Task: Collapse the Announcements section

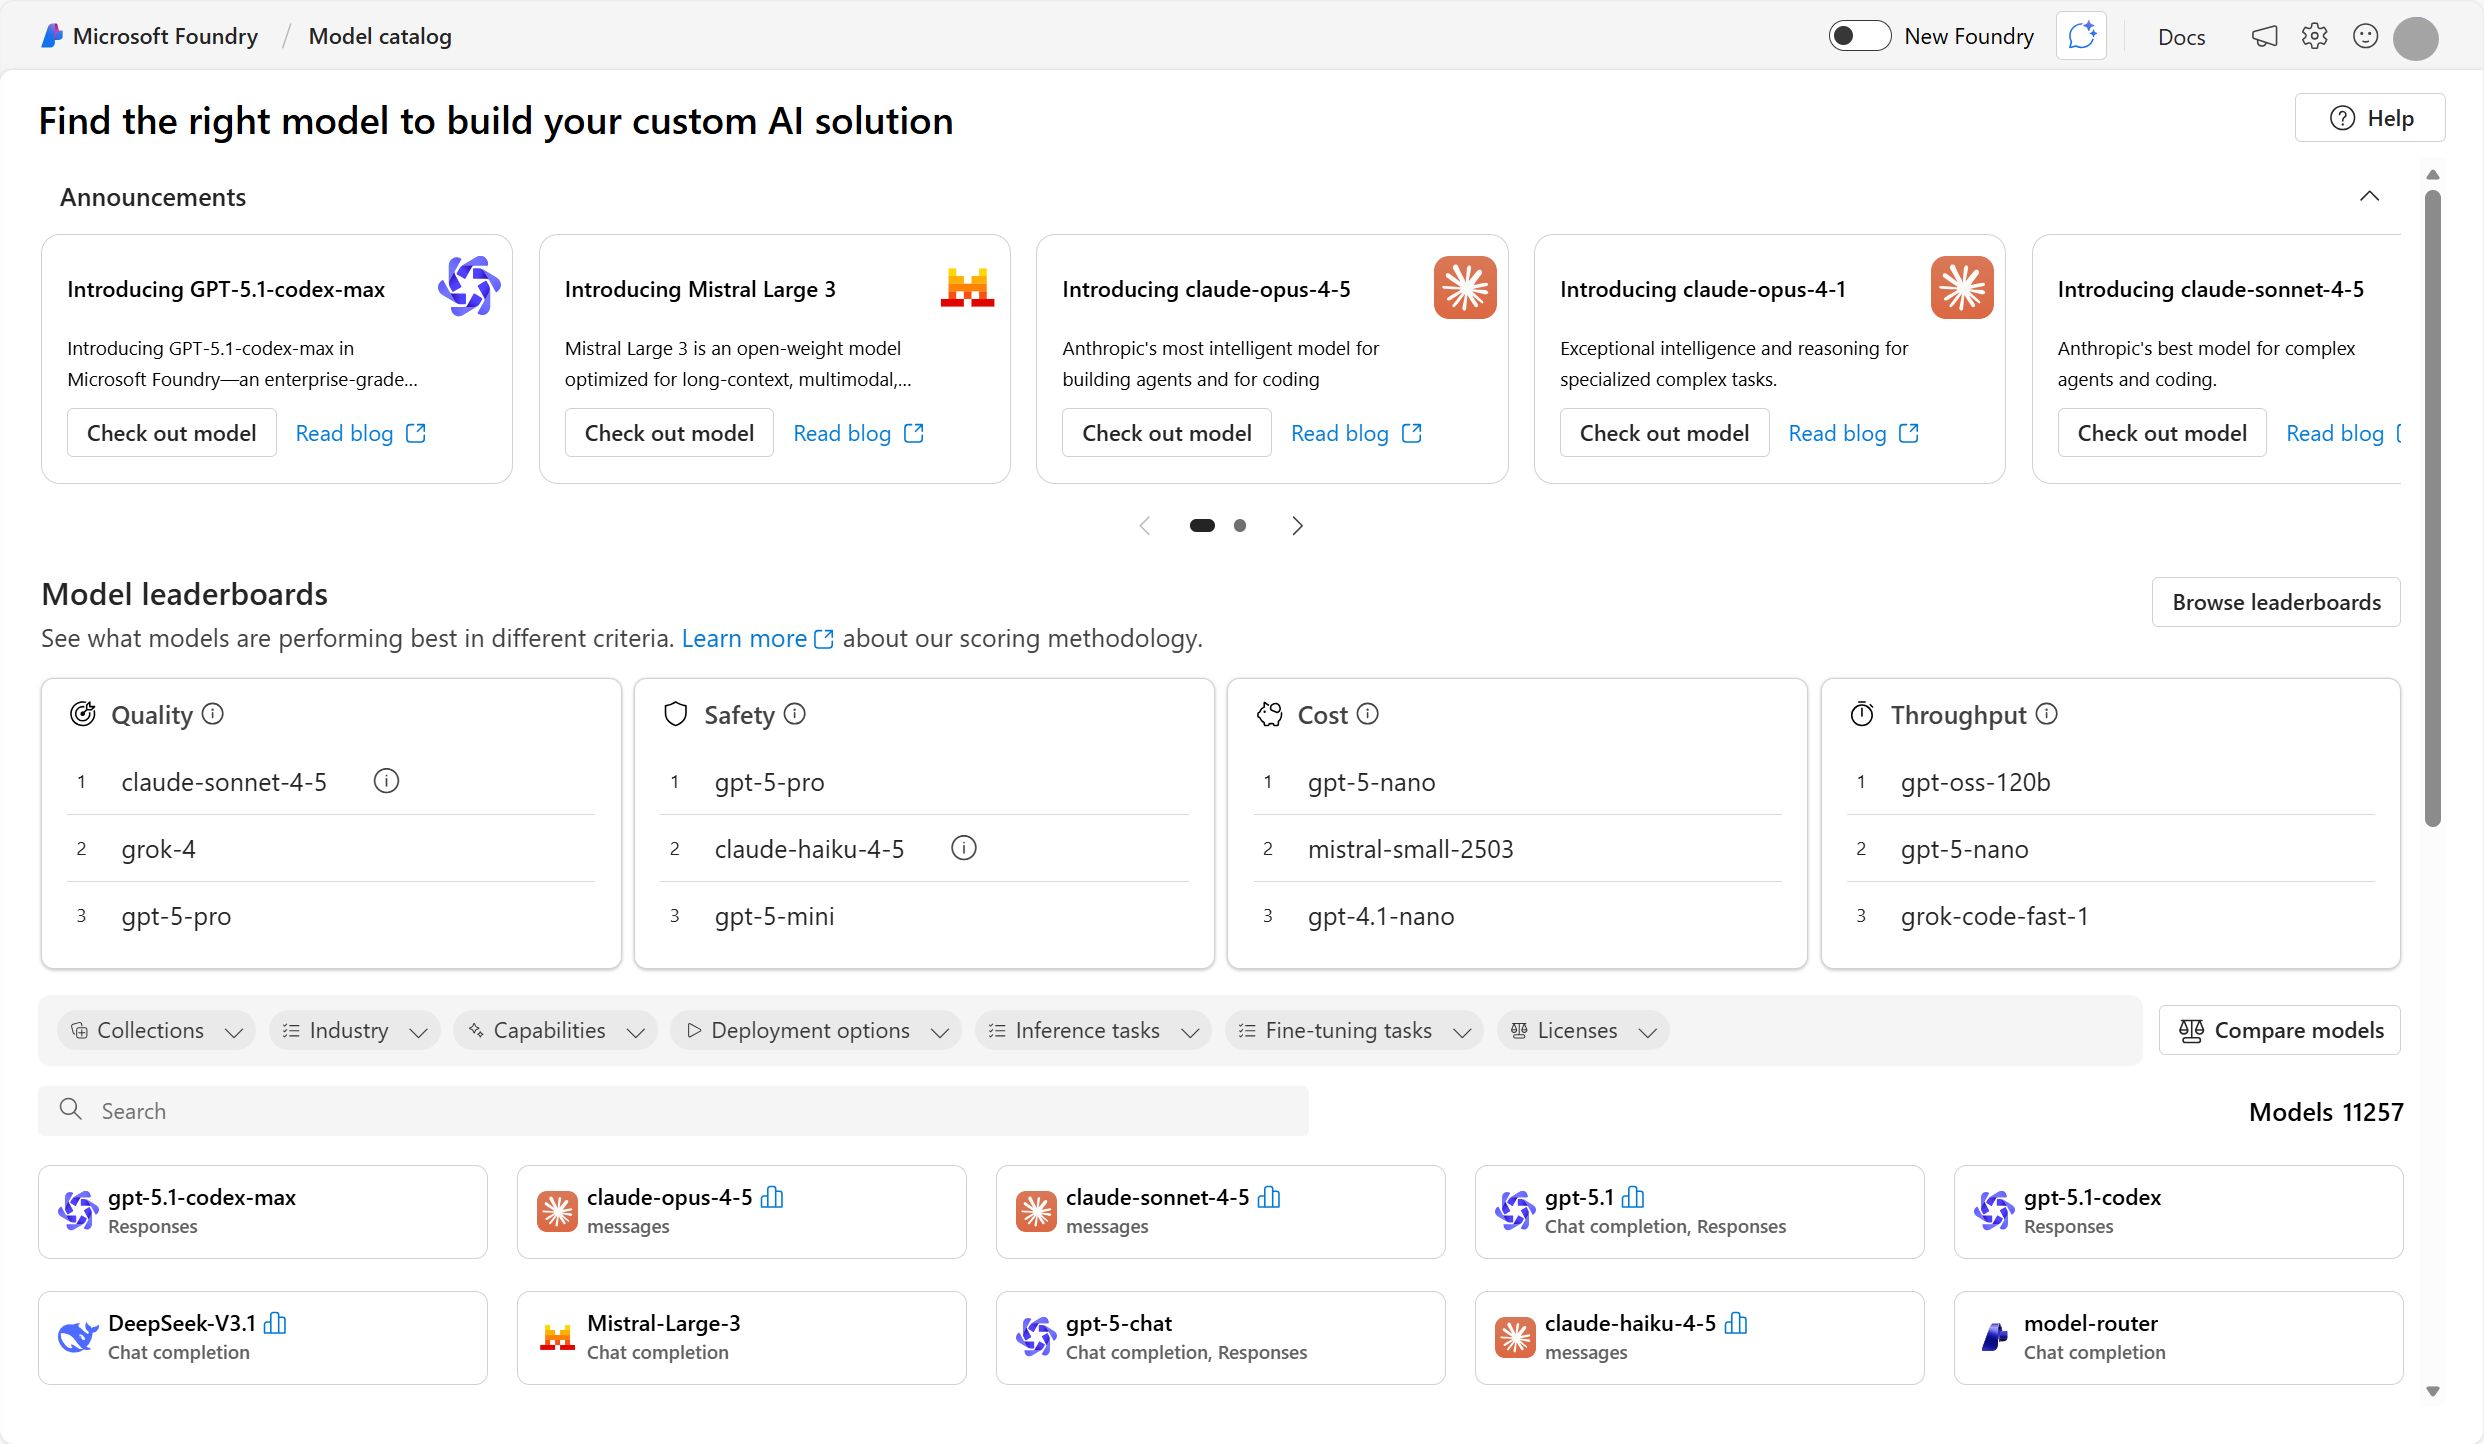Action: click(x=2369, y=196)
